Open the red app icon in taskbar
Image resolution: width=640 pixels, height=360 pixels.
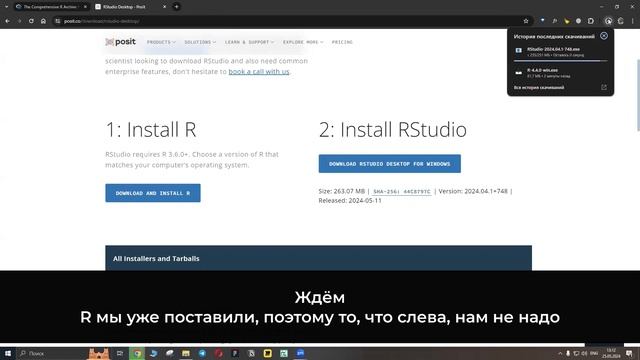click(218, 353)
